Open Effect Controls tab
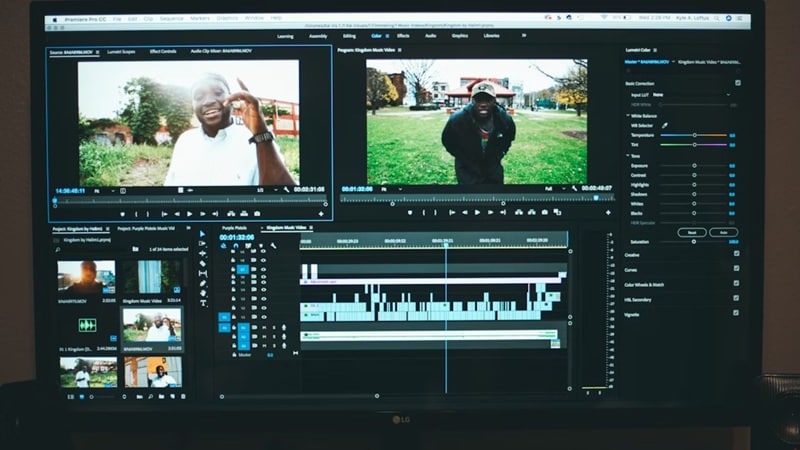 [x=163, y=52]
